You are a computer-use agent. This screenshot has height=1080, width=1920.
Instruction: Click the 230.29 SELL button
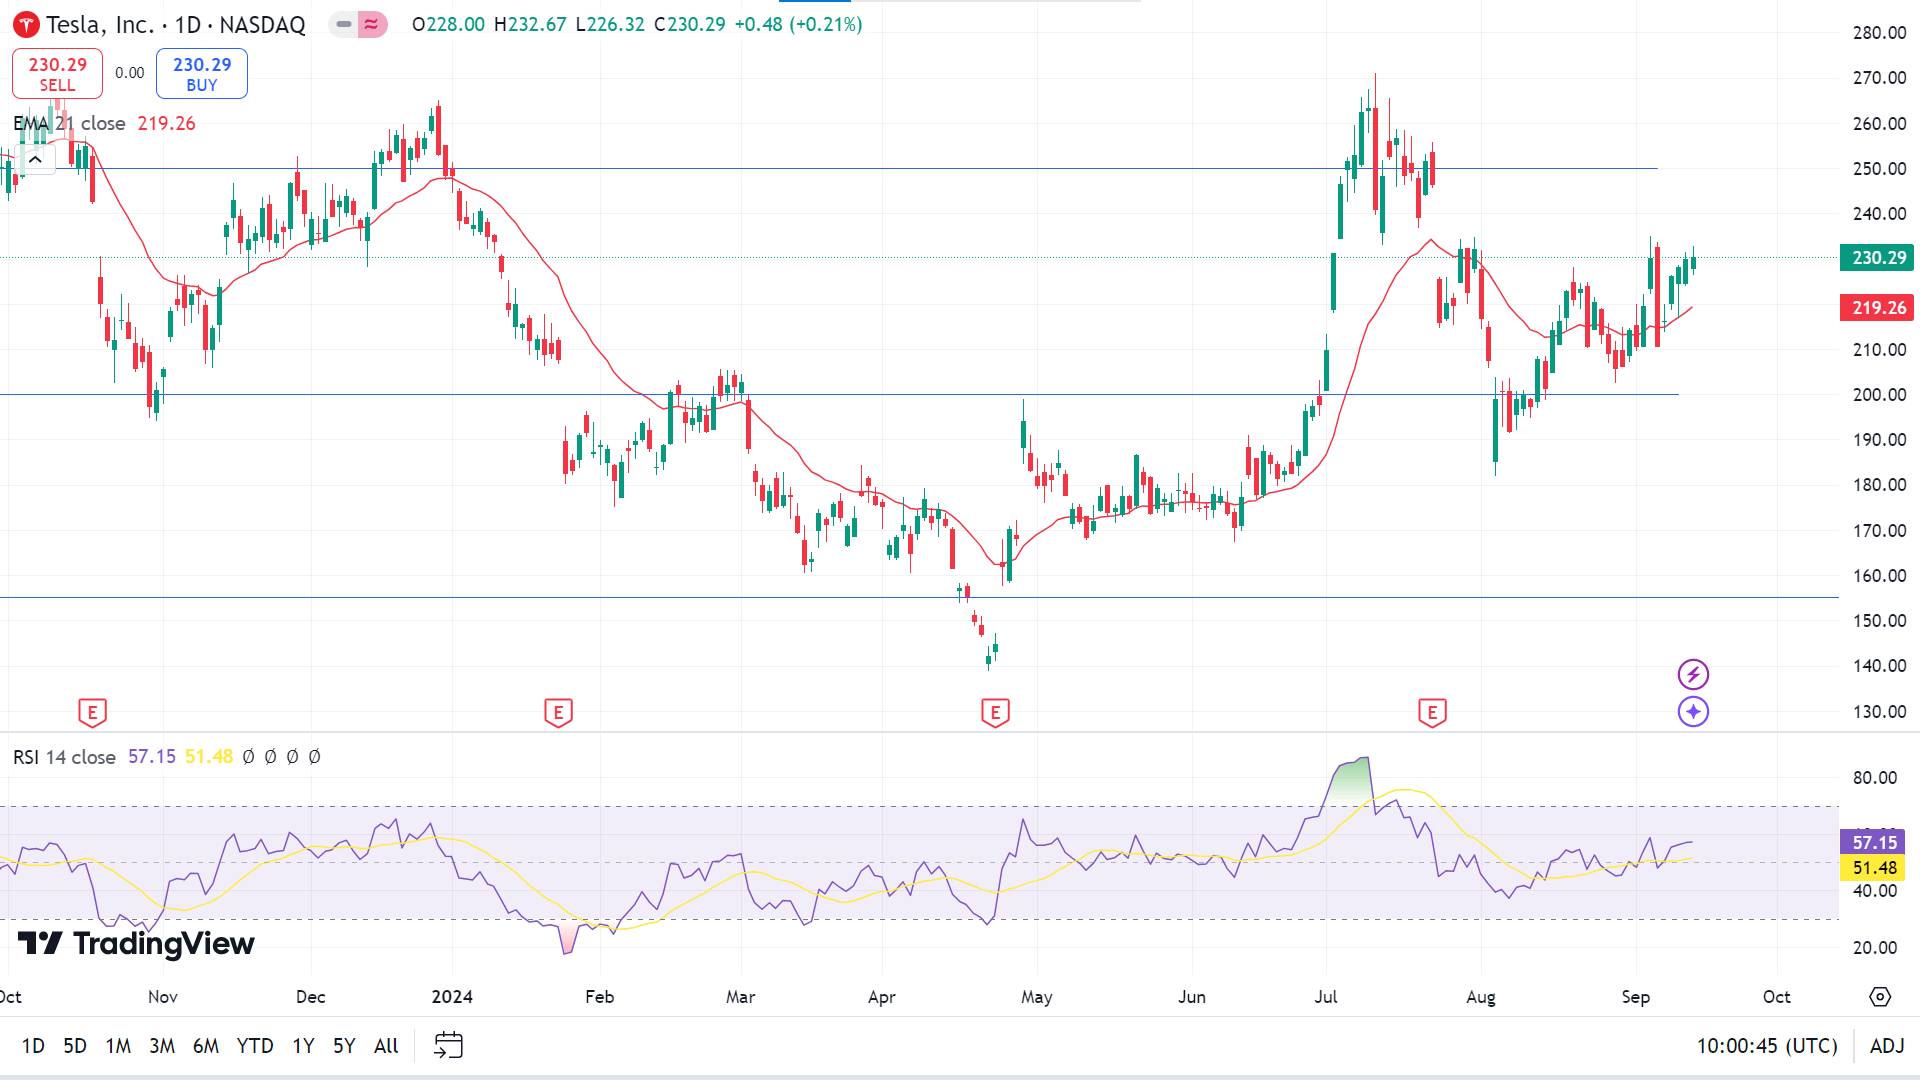[x=57, y=73]
